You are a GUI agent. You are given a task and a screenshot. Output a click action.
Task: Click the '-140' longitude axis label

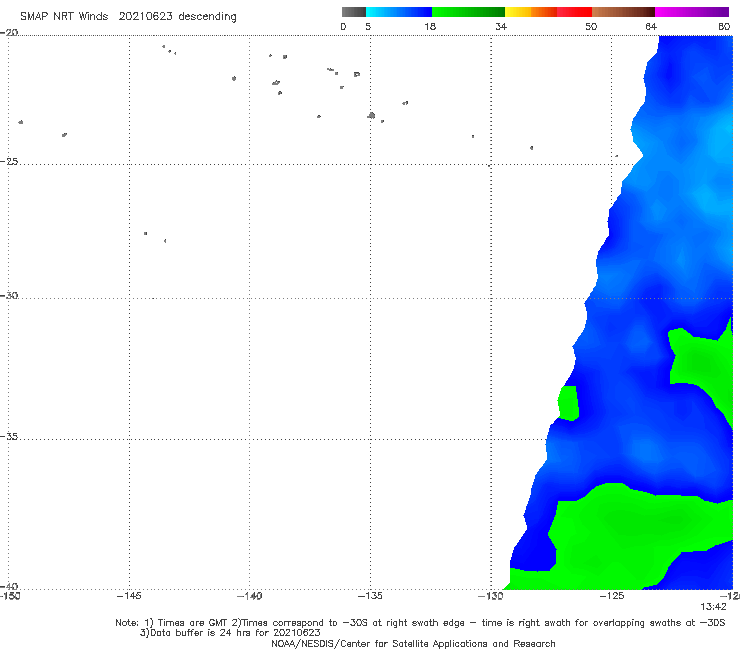(x=249, y=596)
